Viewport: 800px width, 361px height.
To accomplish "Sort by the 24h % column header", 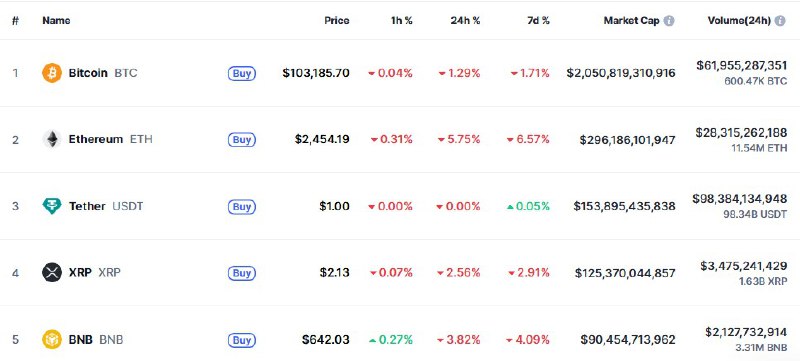I will click(465, 21).
